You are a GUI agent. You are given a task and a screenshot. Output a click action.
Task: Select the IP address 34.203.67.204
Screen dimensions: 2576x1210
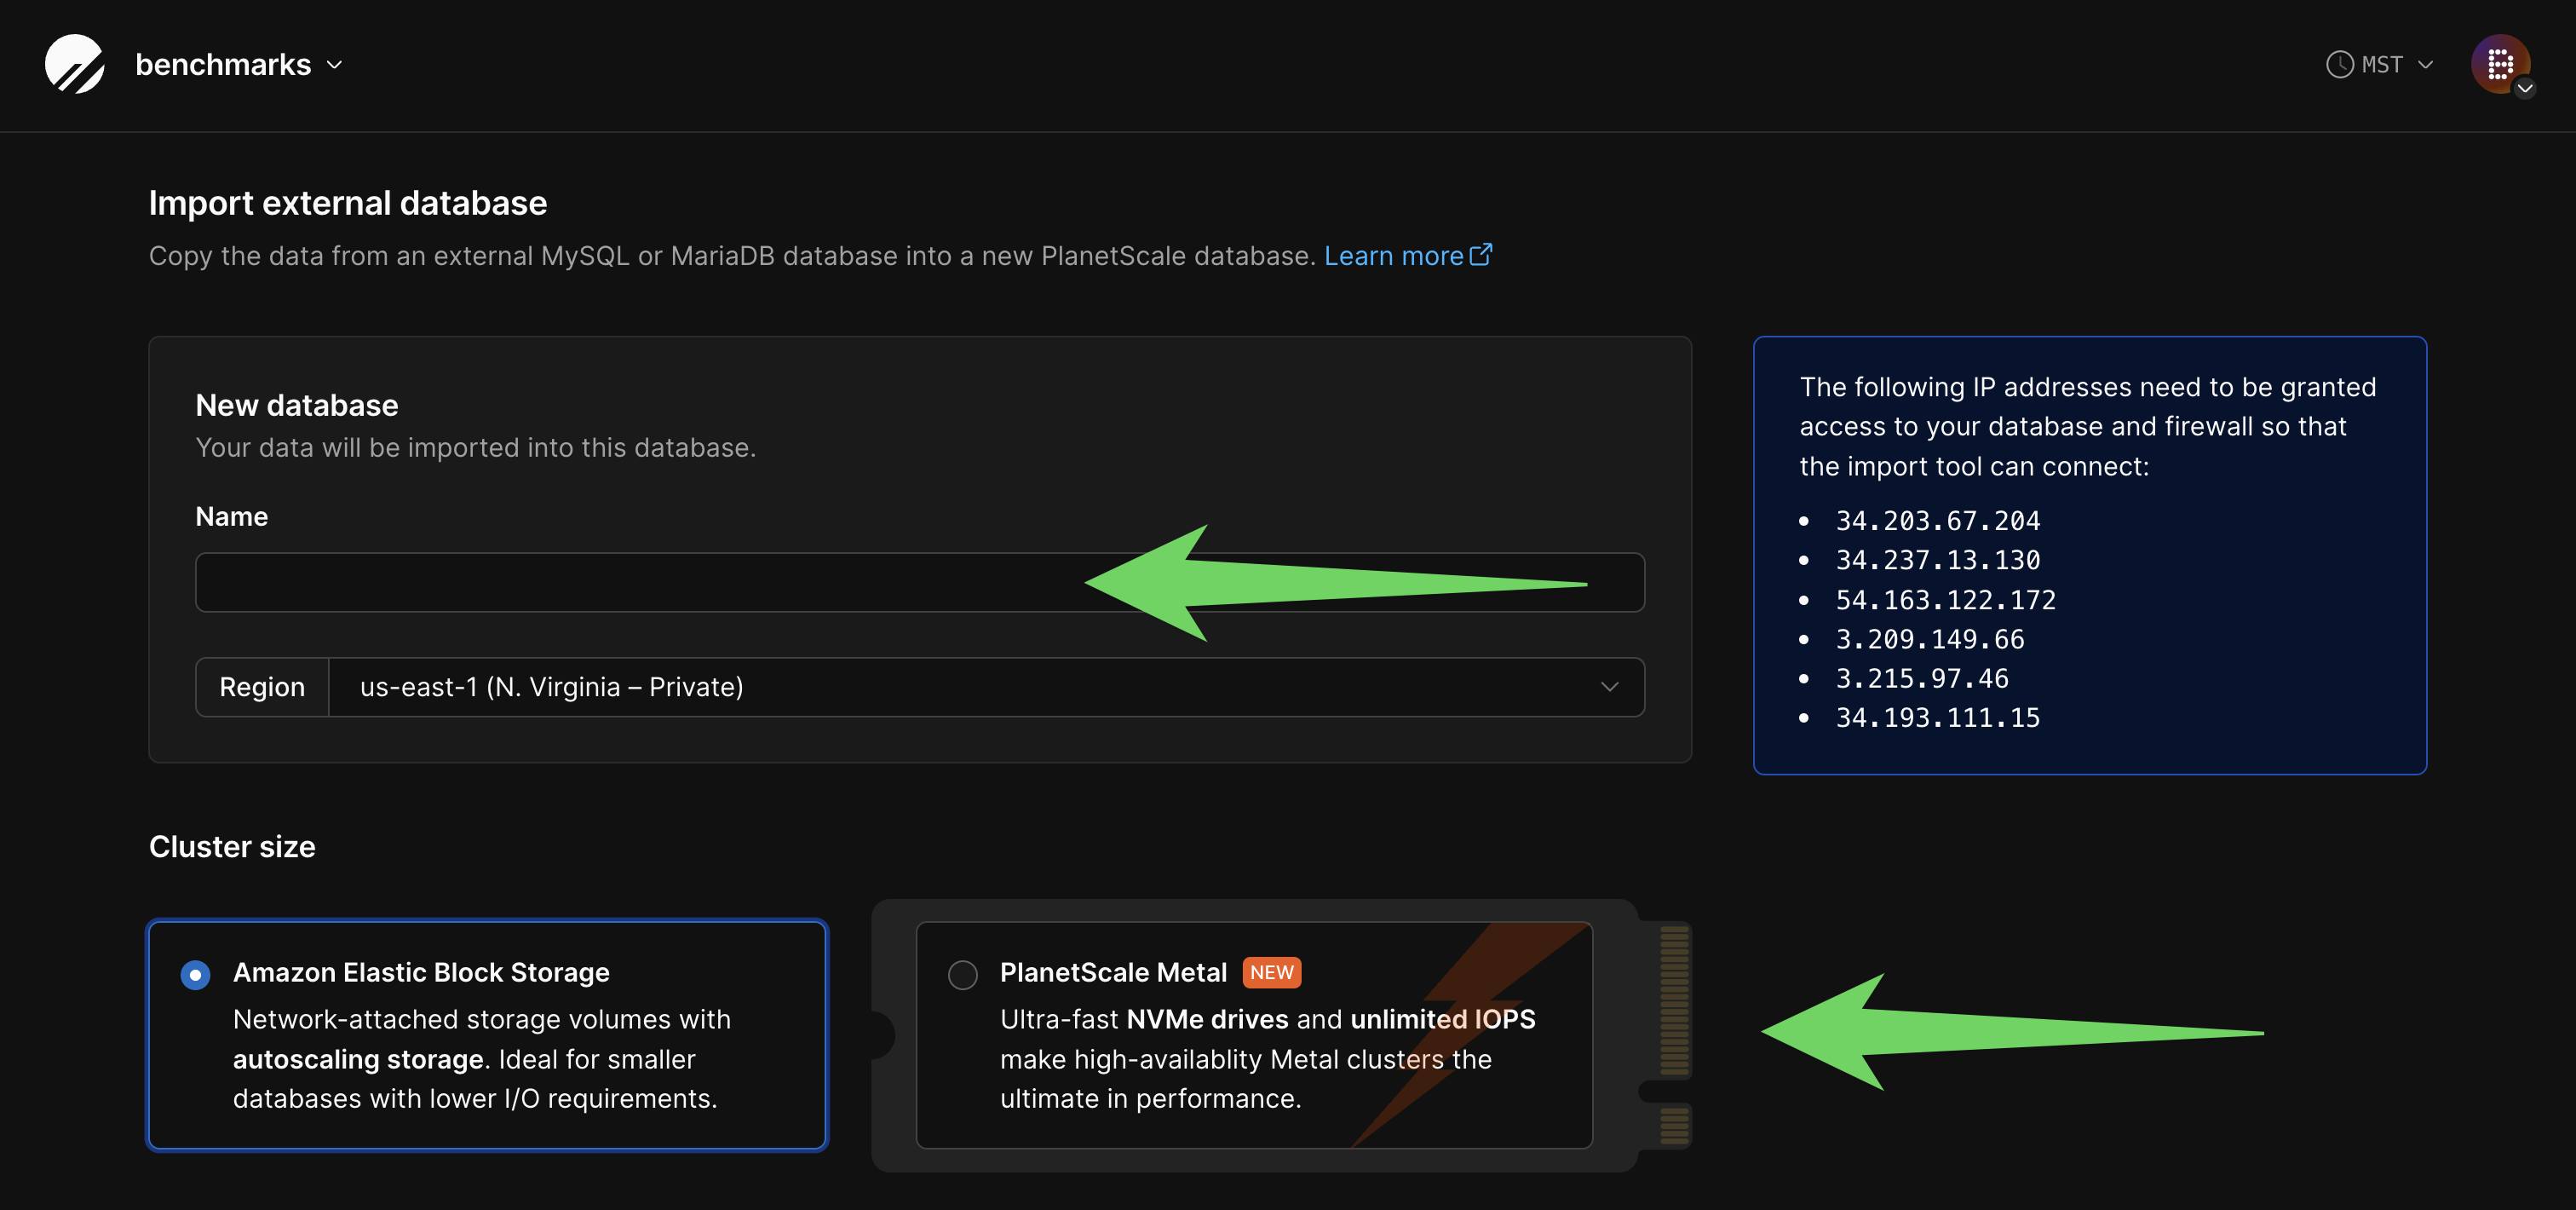(1937, 520)
